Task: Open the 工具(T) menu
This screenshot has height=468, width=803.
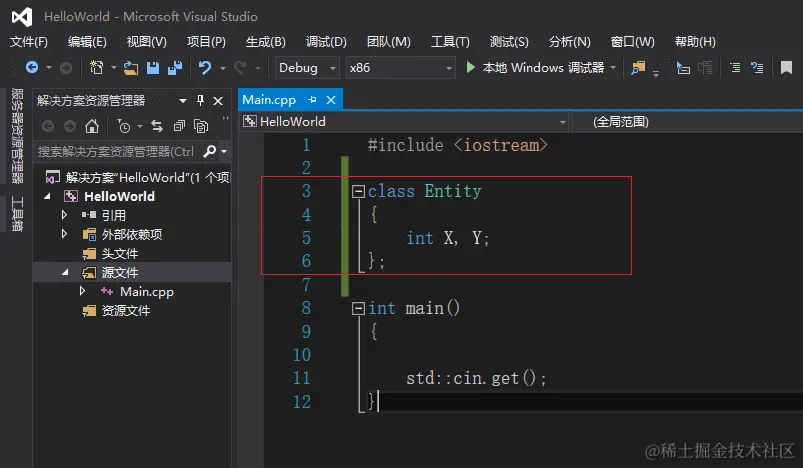Action: click(x=450, y=41)
